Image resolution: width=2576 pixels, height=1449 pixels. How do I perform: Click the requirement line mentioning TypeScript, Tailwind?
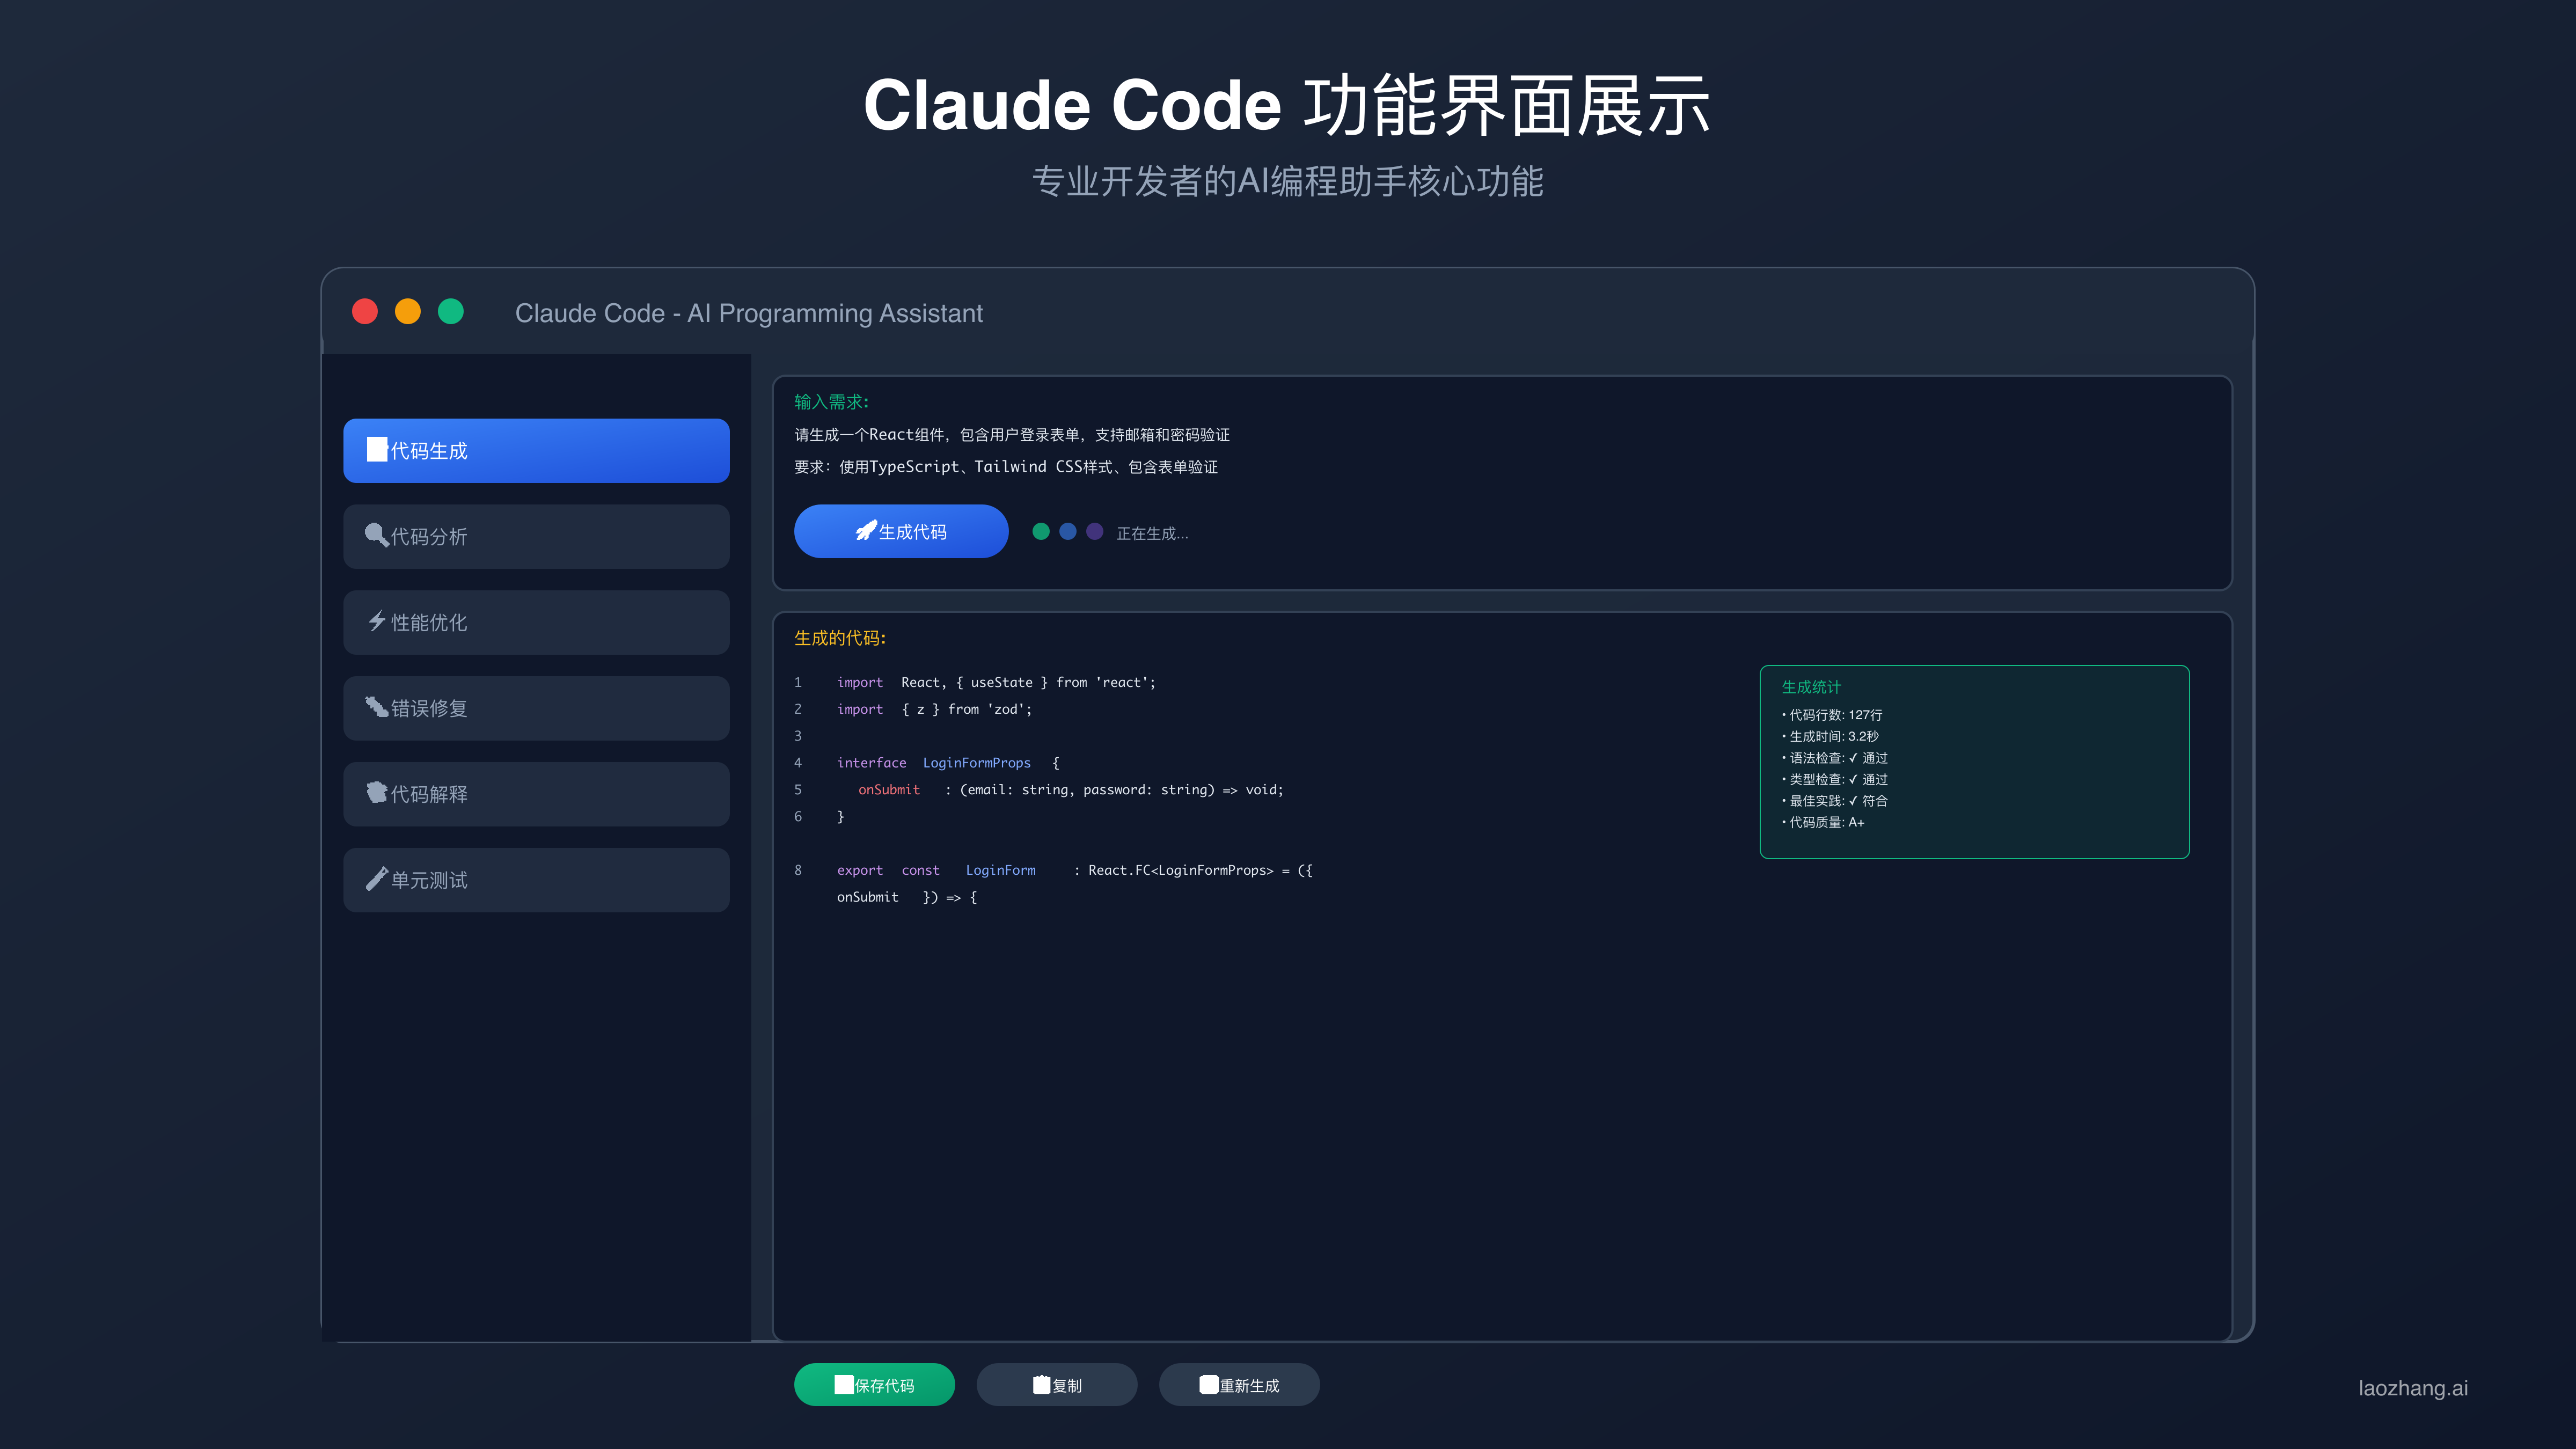[1006, 467]
